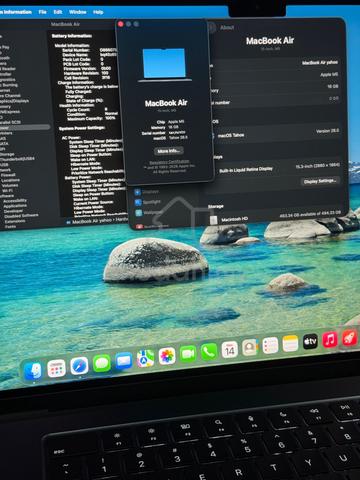The width and height of the screenshot is (360, 480).
Task: Open Messages app in the Dock
Action: click(x=102, y=363)
